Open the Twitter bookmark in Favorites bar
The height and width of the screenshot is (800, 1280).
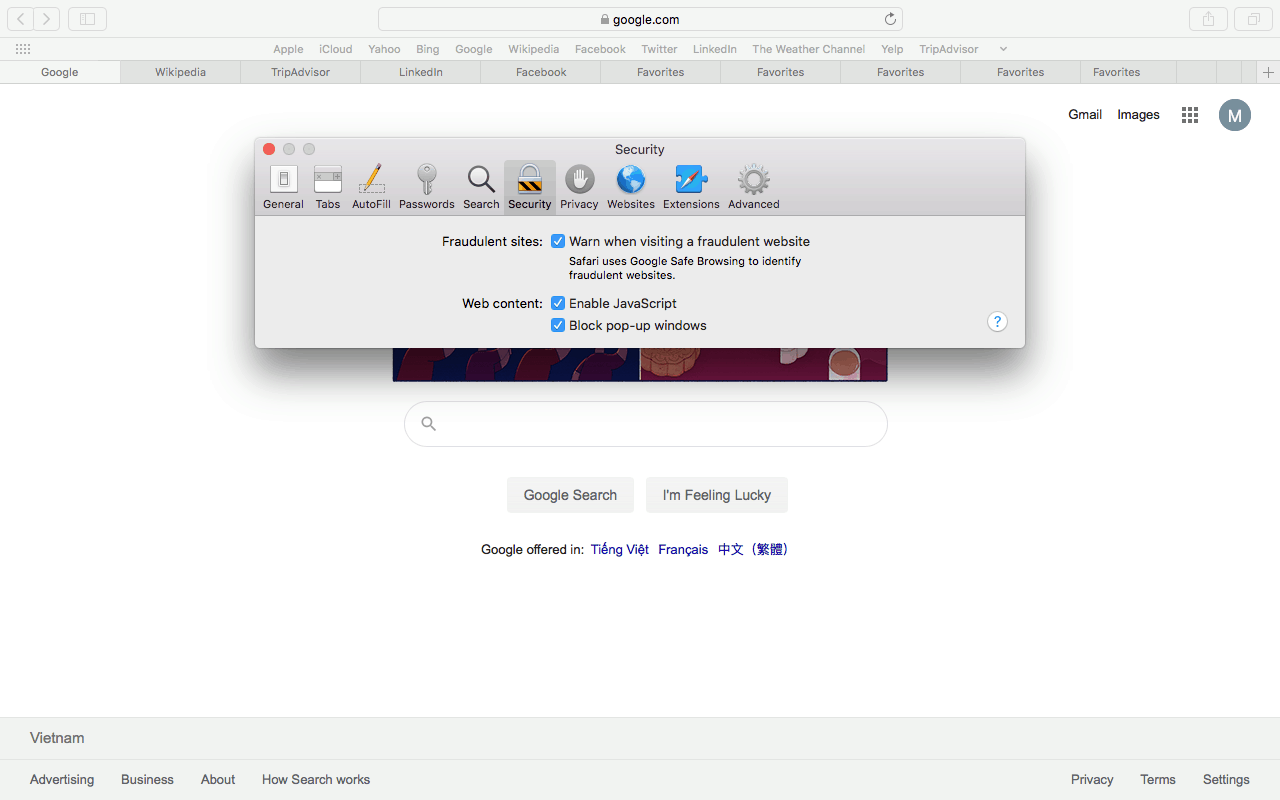point(659,49)
